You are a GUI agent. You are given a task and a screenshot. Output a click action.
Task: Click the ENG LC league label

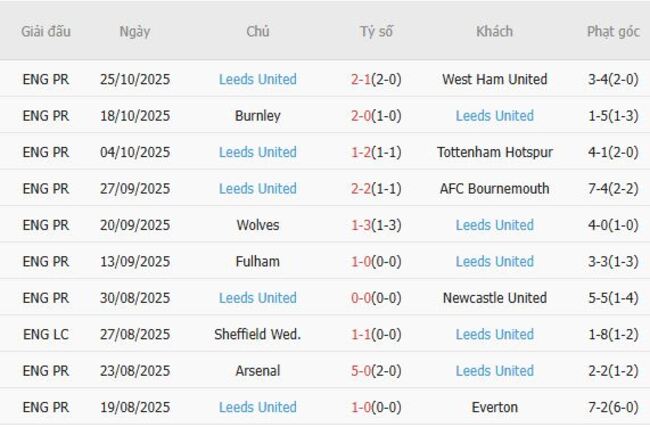46,334
